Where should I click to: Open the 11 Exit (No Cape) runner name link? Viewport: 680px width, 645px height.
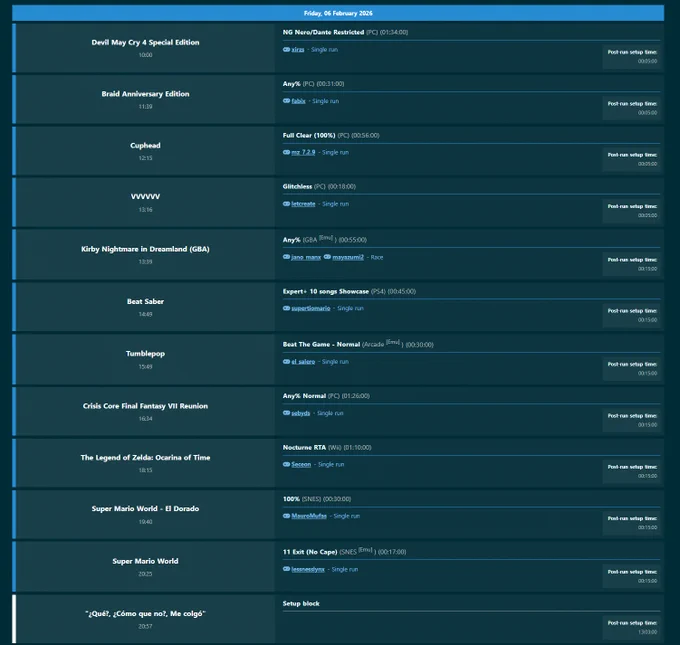[308, 570]
